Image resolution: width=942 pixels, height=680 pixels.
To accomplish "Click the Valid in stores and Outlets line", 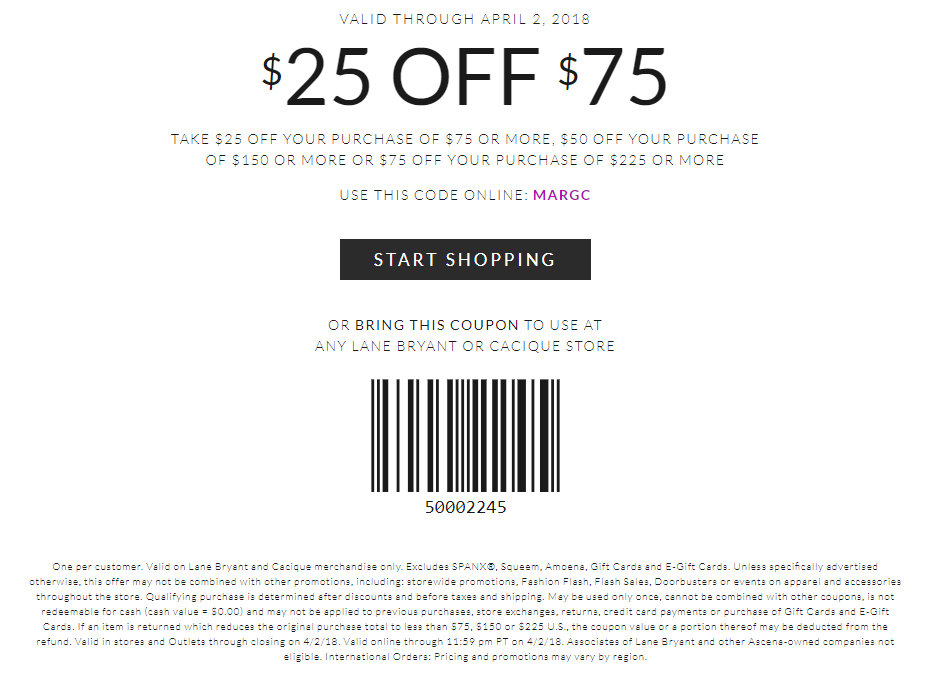I will tap(465, 642).
